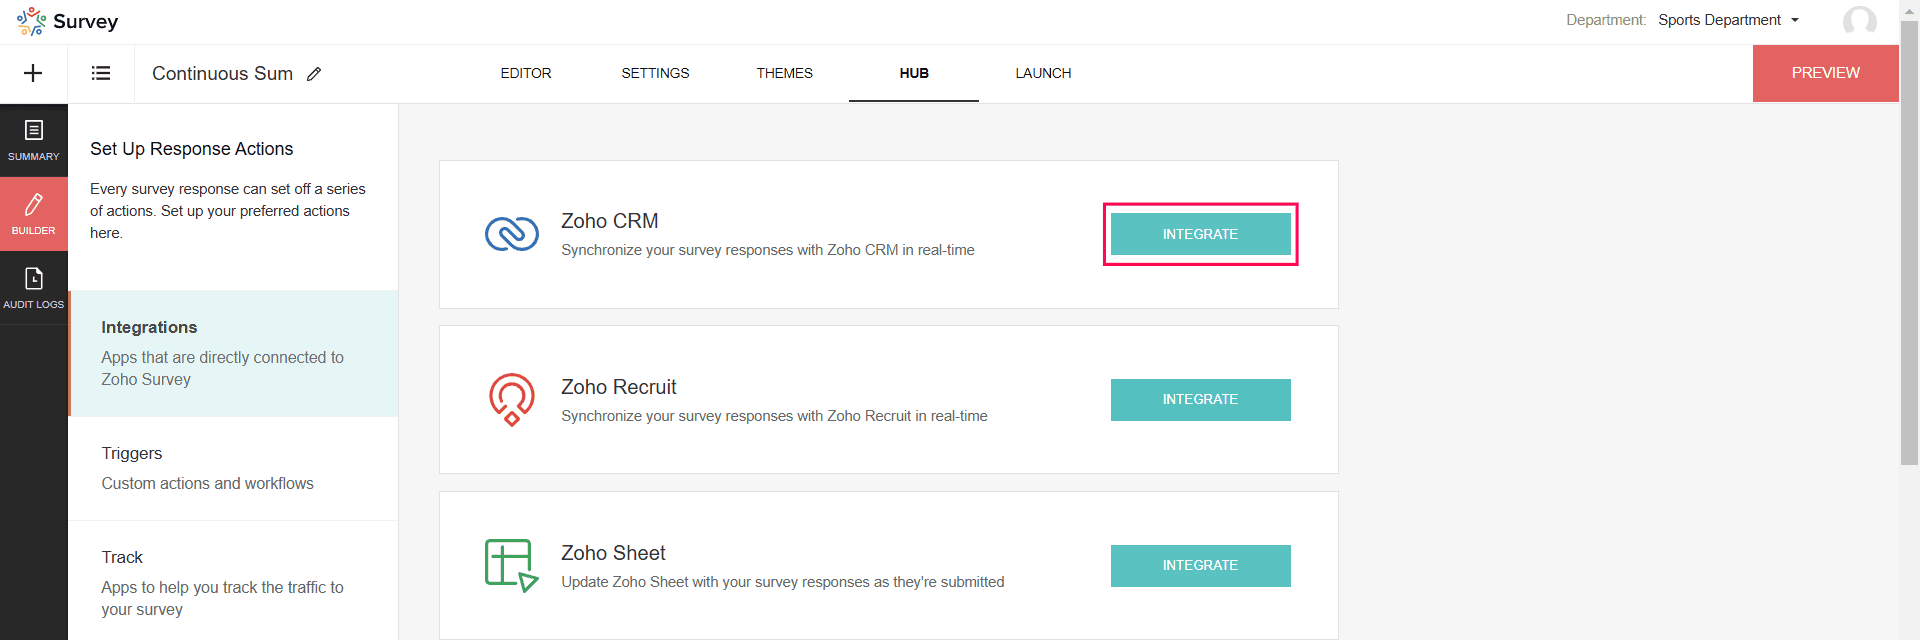The height and width of the screenshot is (640, 1920).
Task: Open the Builder sidebar section
Action: click(34, 215)
